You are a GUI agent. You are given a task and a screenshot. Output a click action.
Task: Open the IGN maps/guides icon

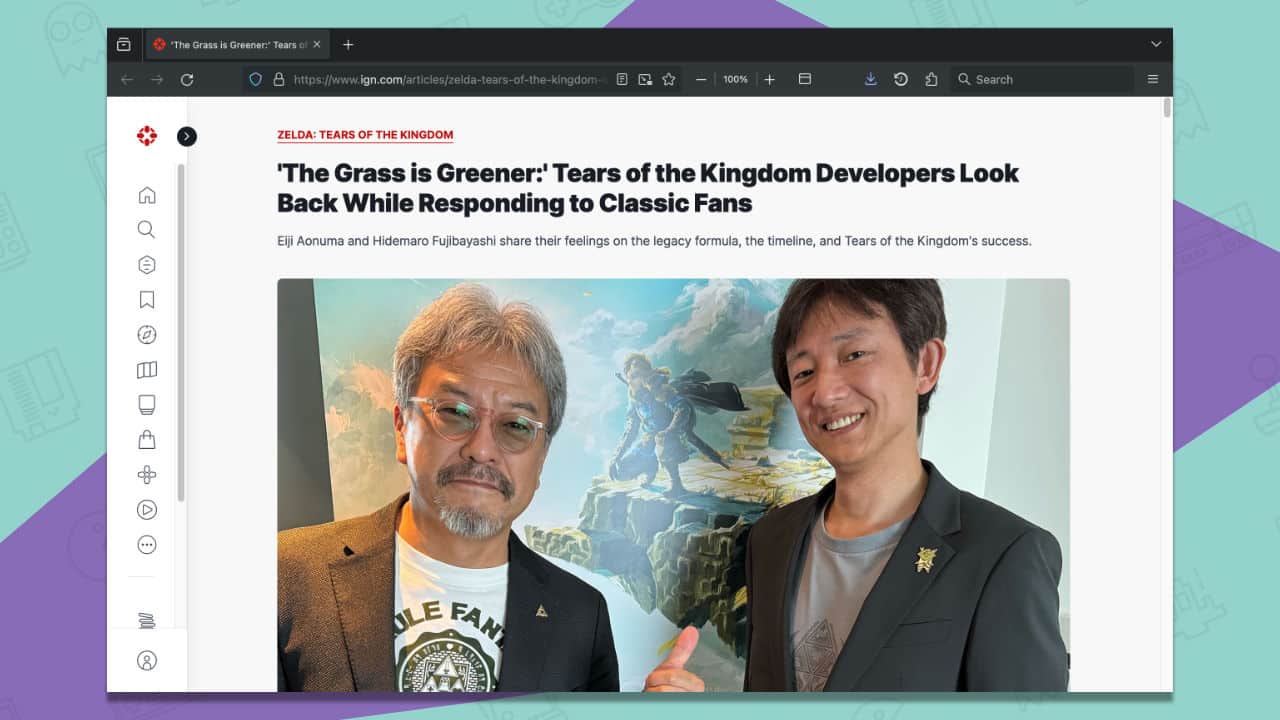click(147, 369)
